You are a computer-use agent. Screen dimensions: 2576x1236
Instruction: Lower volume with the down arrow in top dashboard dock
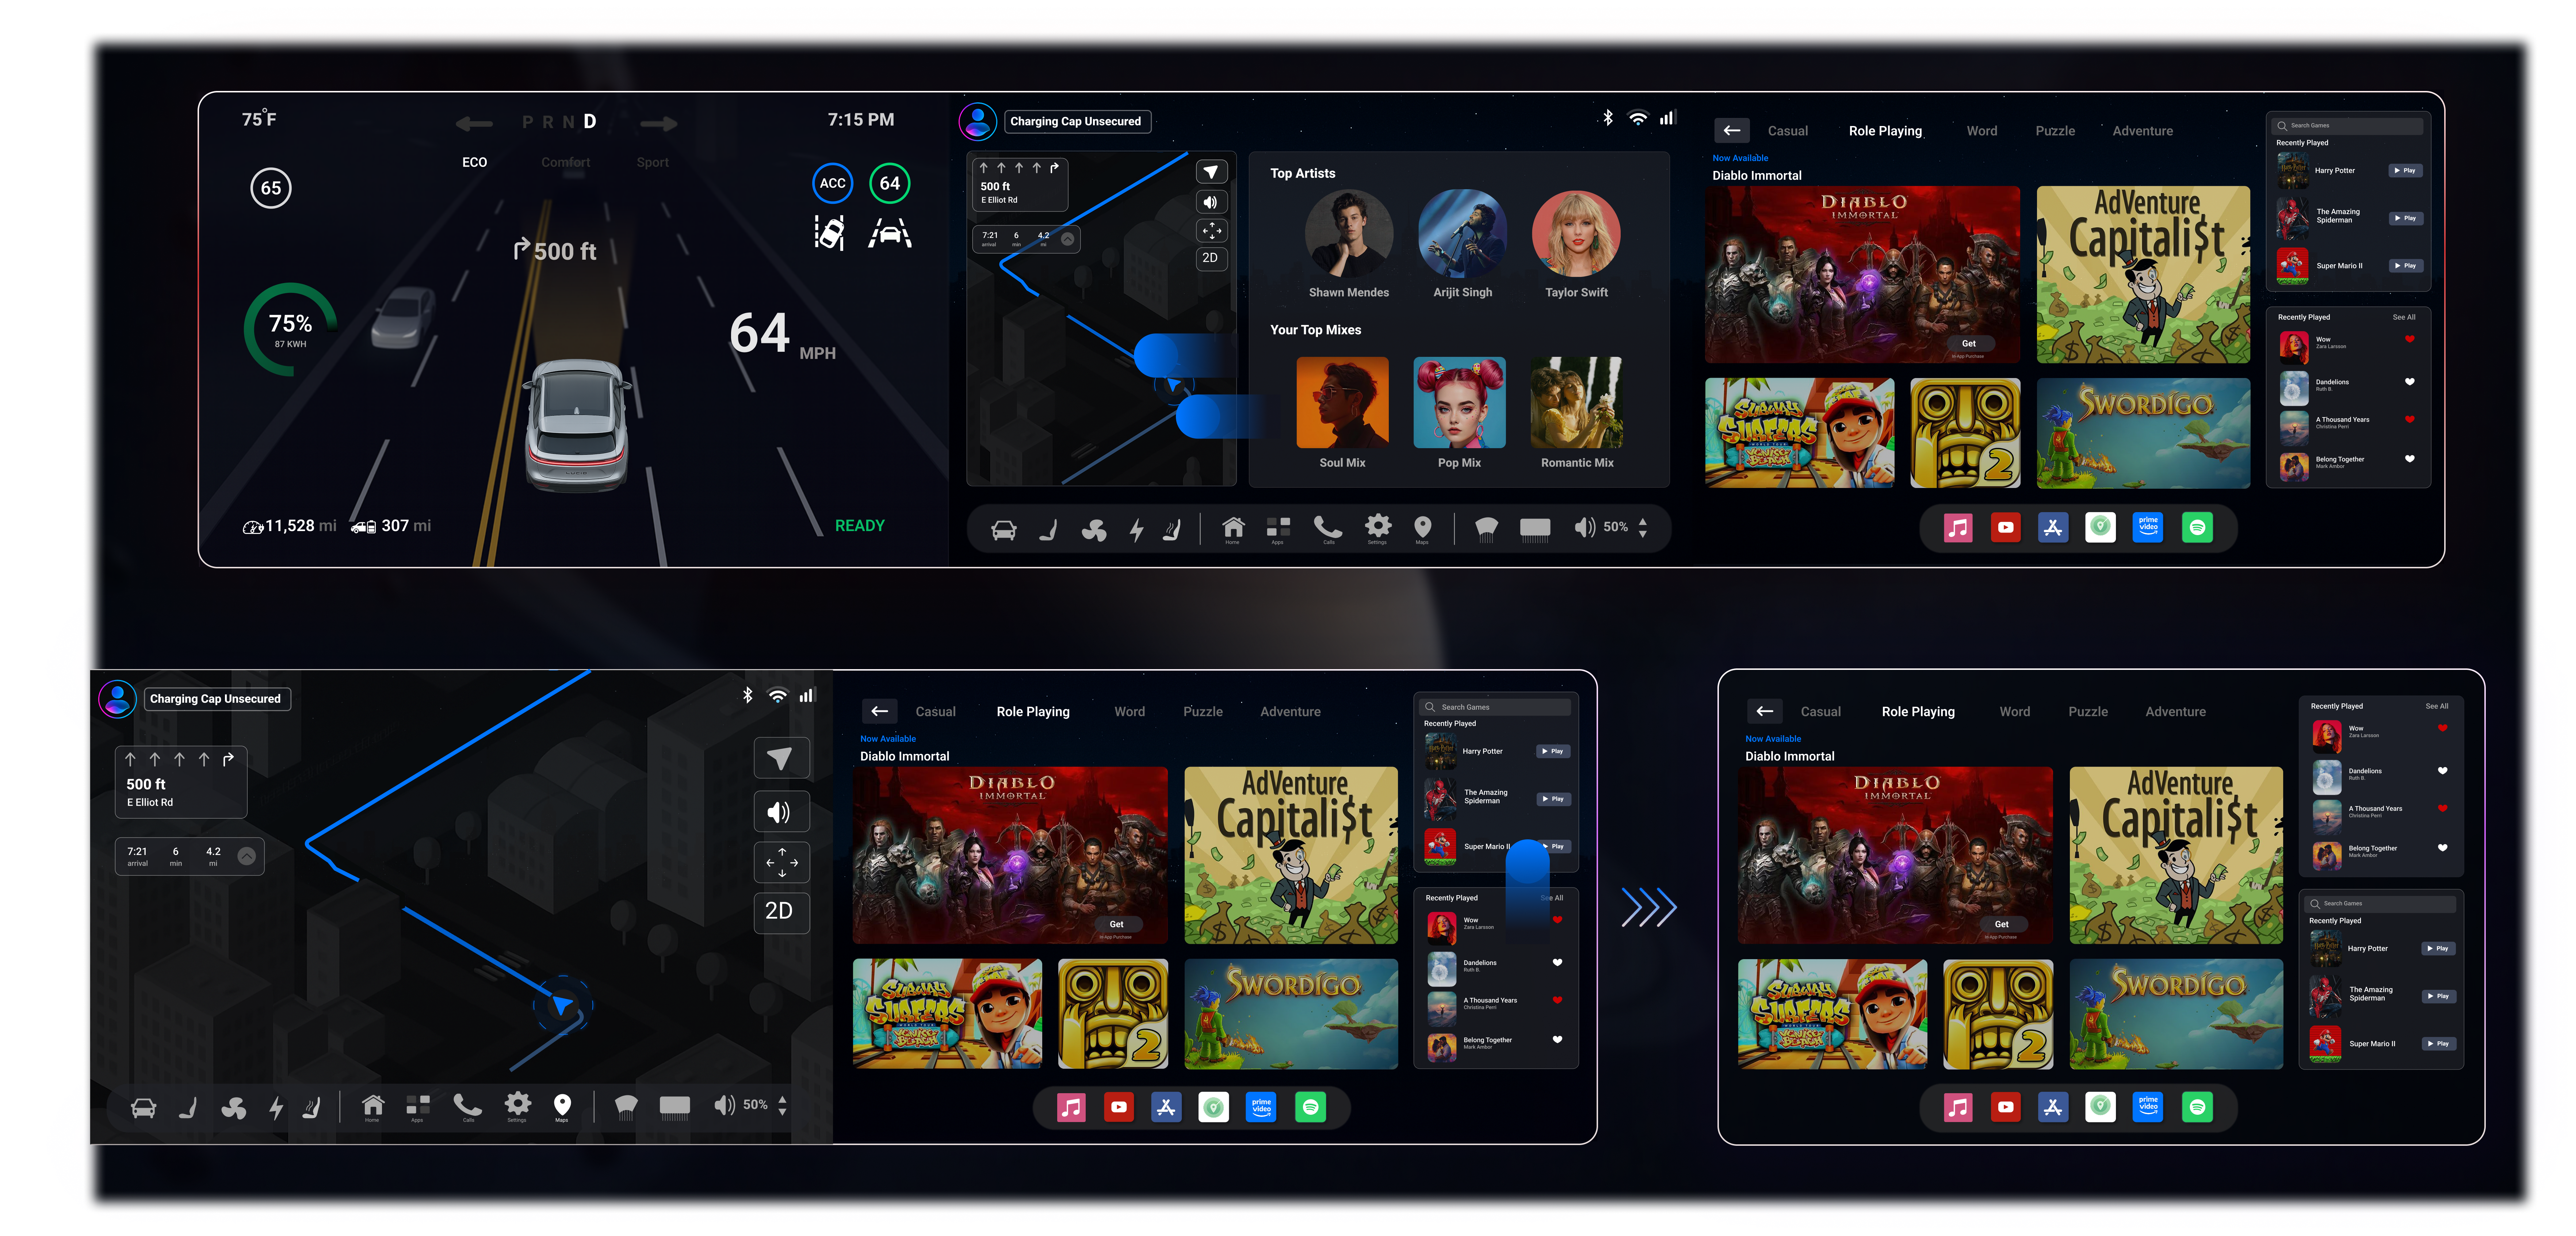point(1643,535)
